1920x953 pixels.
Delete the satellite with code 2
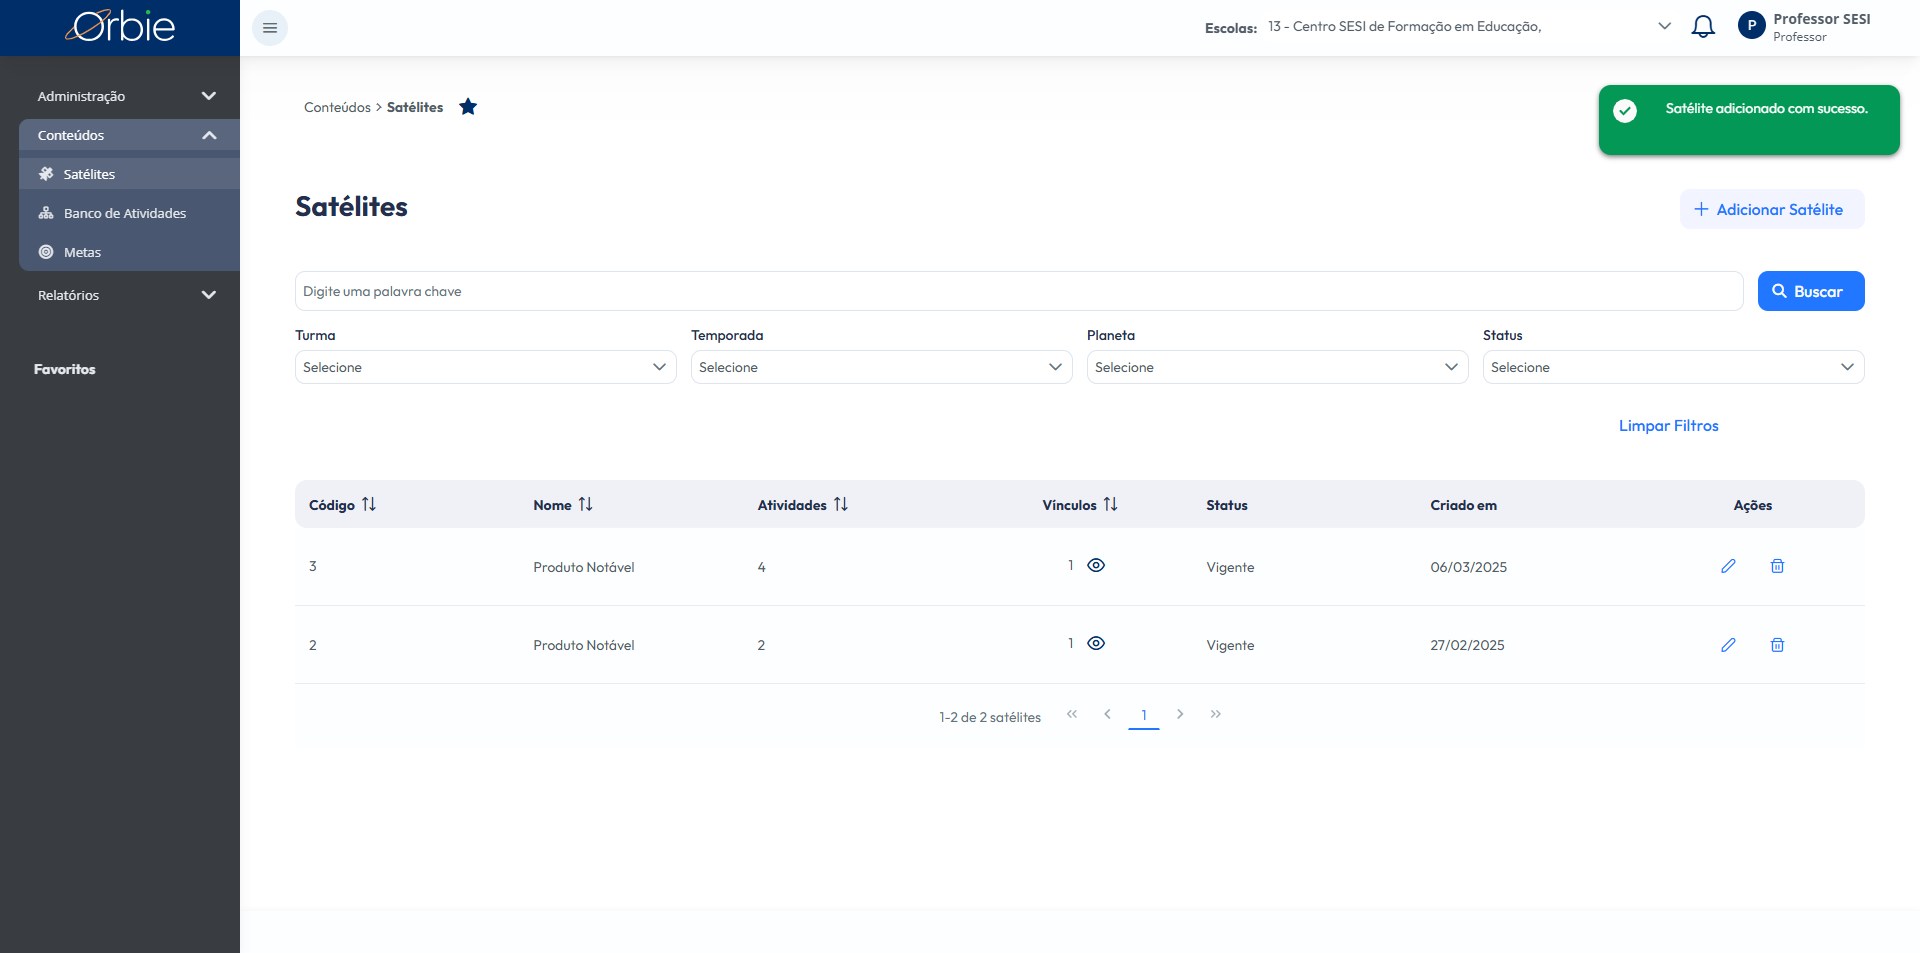click(x=1777, y=645)
